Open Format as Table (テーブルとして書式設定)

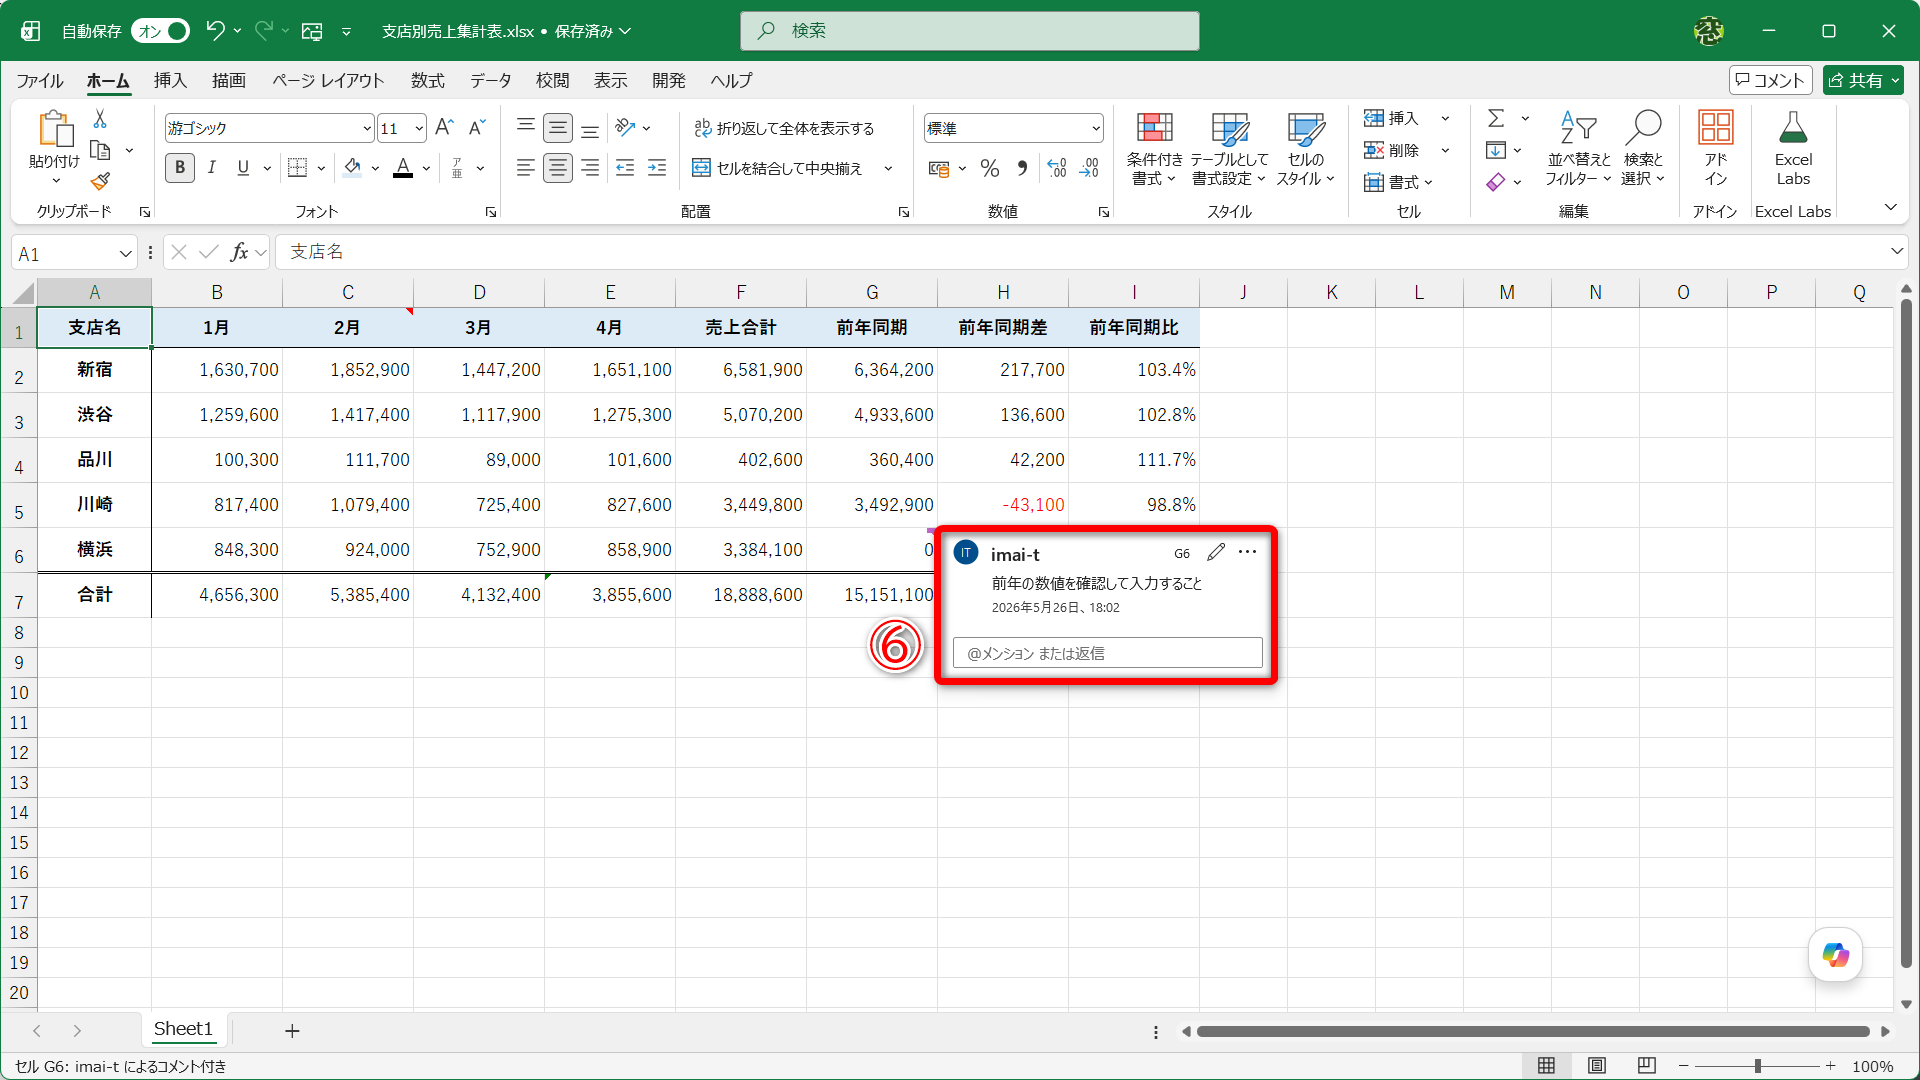1229,148
